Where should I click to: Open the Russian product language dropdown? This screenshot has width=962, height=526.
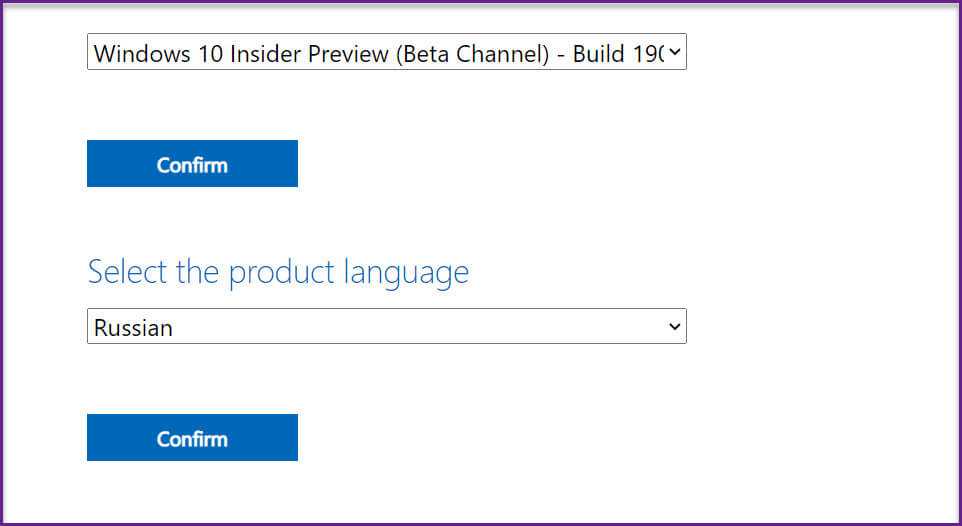pyautogui.click(x=387, y=327)
